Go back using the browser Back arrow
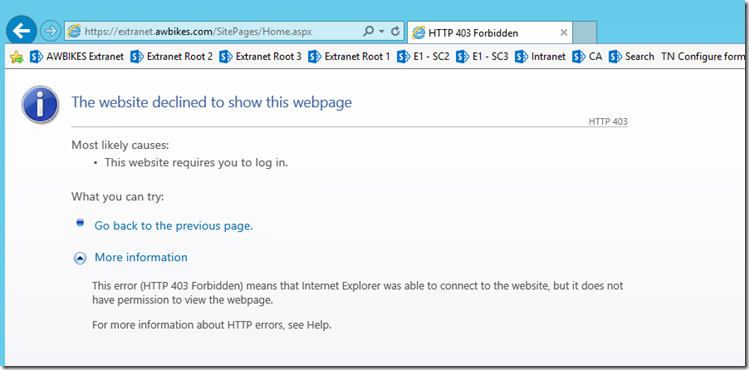 point(21,31)
